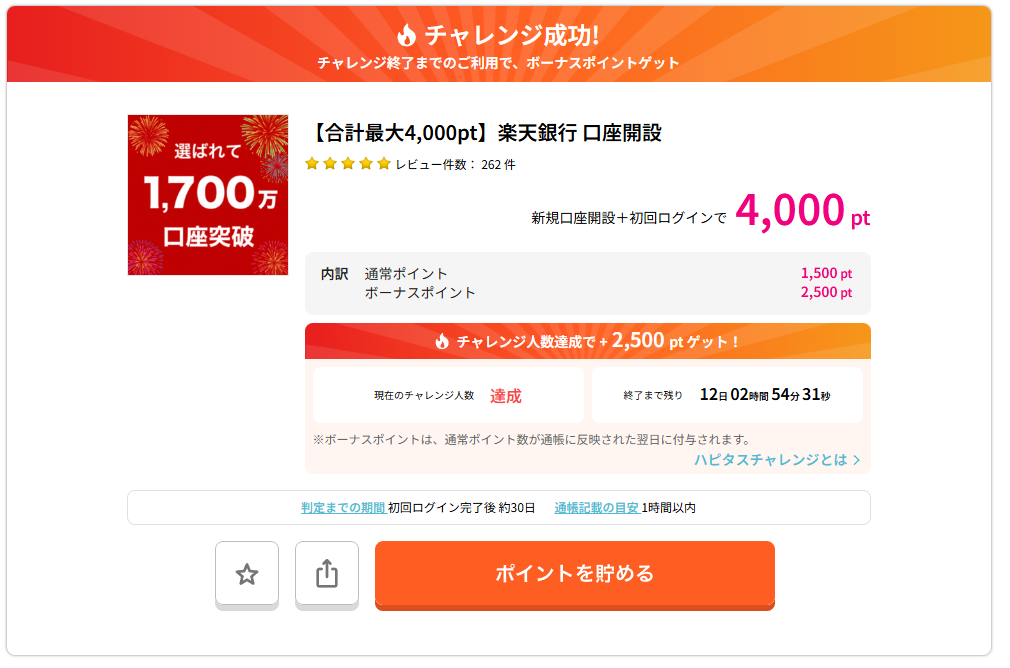Click the 内訳 breakdown label
This screenshot has width=1010, height=668.
[334, 274]
